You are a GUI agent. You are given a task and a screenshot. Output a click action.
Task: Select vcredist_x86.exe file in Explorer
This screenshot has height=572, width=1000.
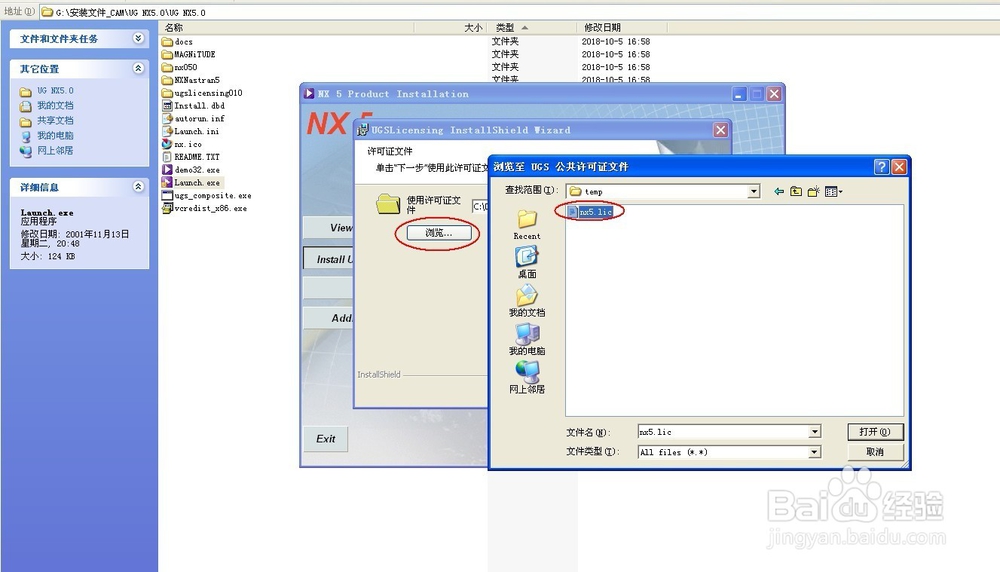click(x=204, y=208)
